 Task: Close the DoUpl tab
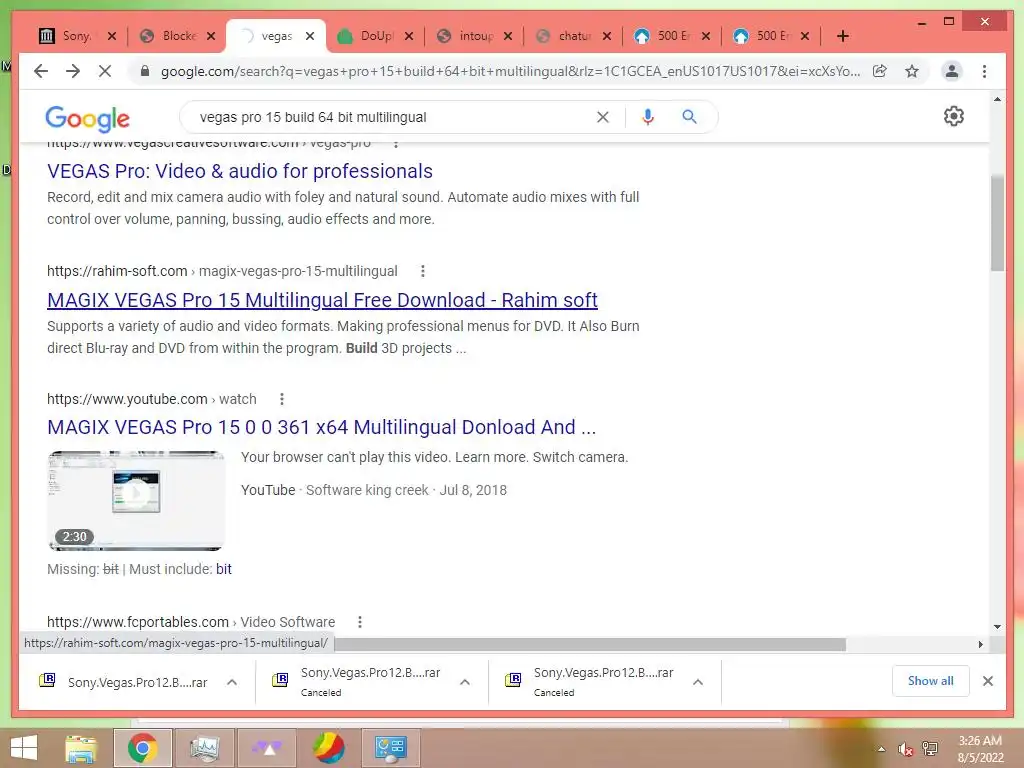(x=409, y=36)
